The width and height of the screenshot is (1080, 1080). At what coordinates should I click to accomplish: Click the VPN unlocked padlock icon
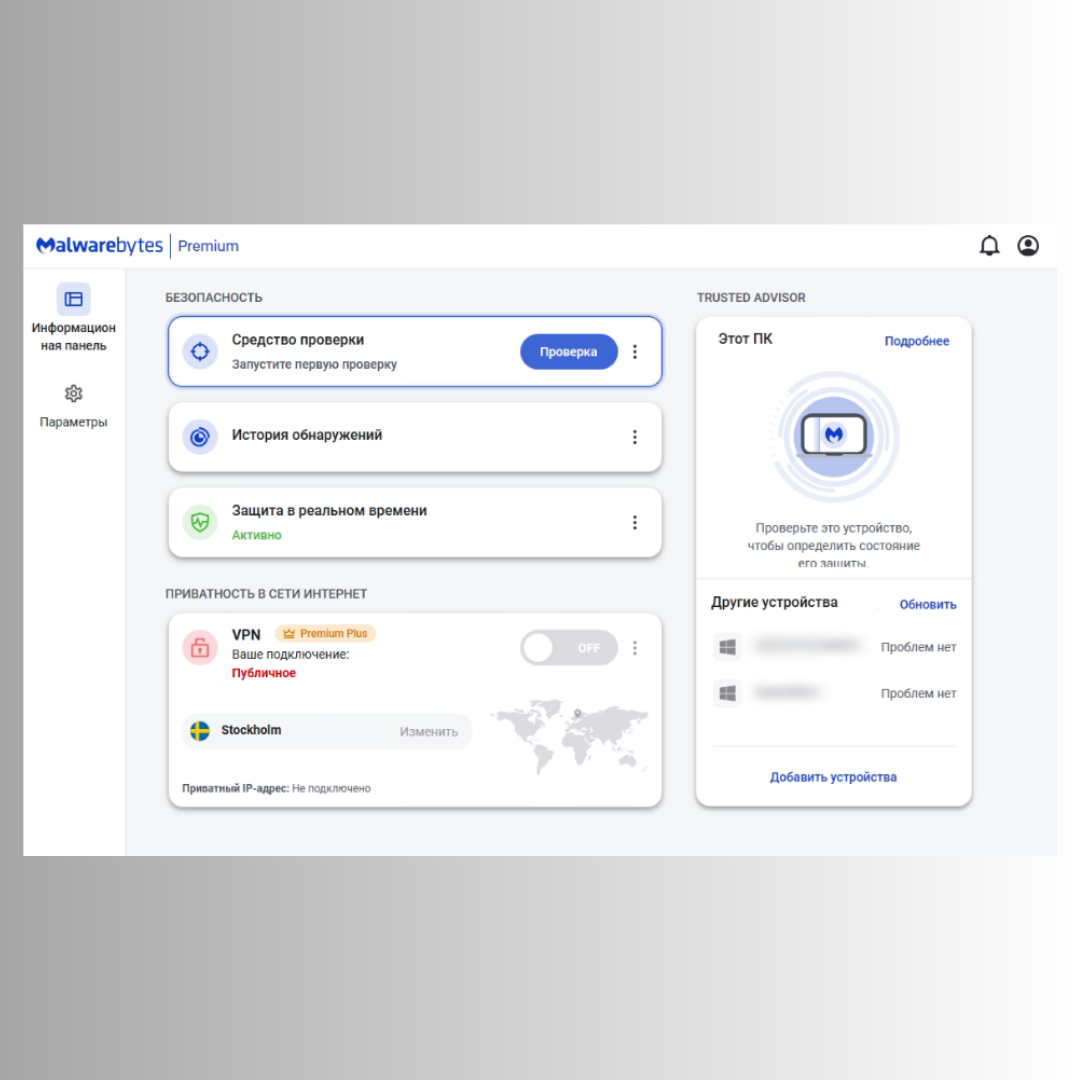(200, 647)
